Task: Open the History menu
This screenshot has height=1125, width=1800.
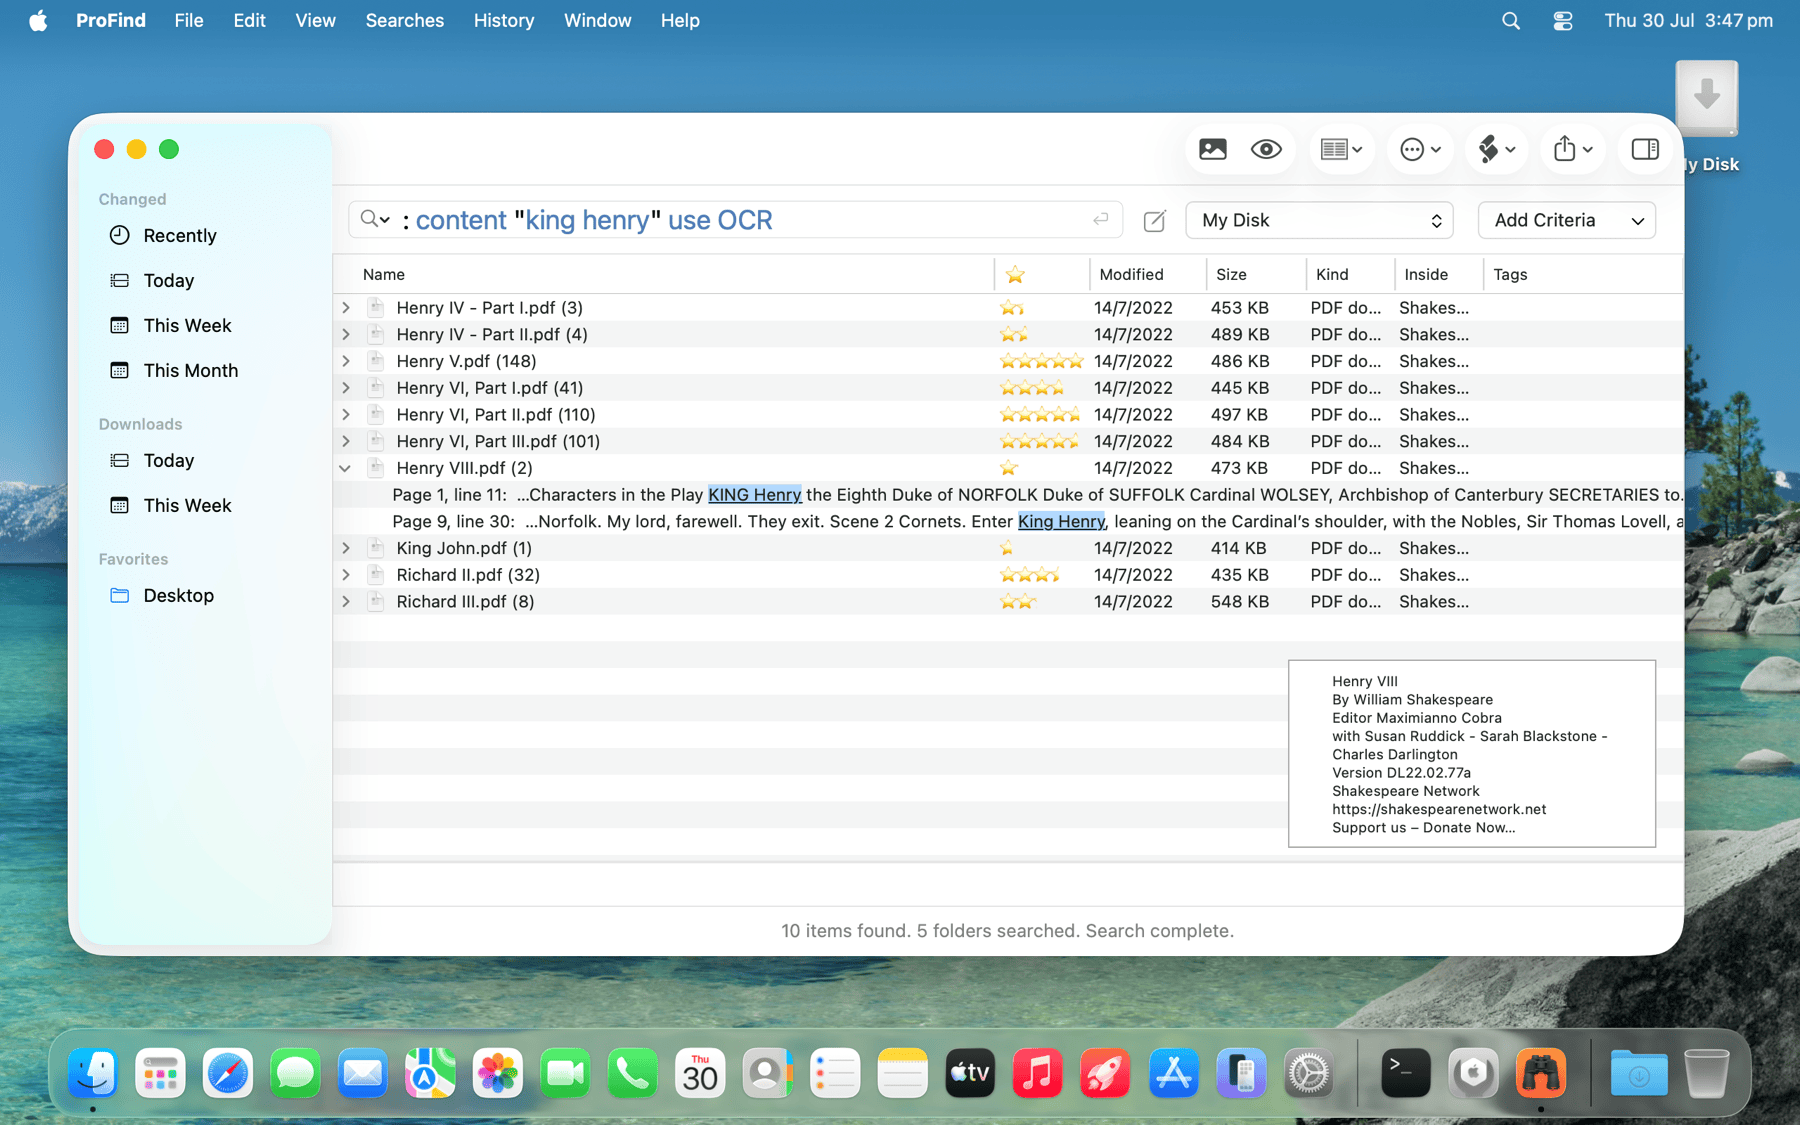Action: tap(504, 20)
